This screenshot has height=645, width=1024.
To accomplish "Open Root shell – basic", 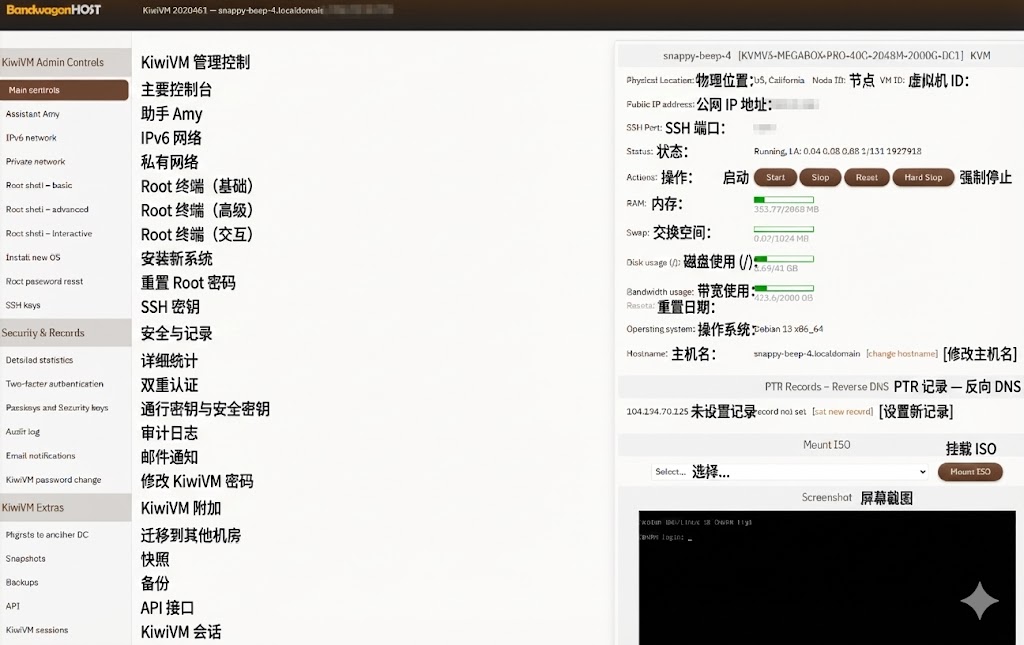I will 39,185.
